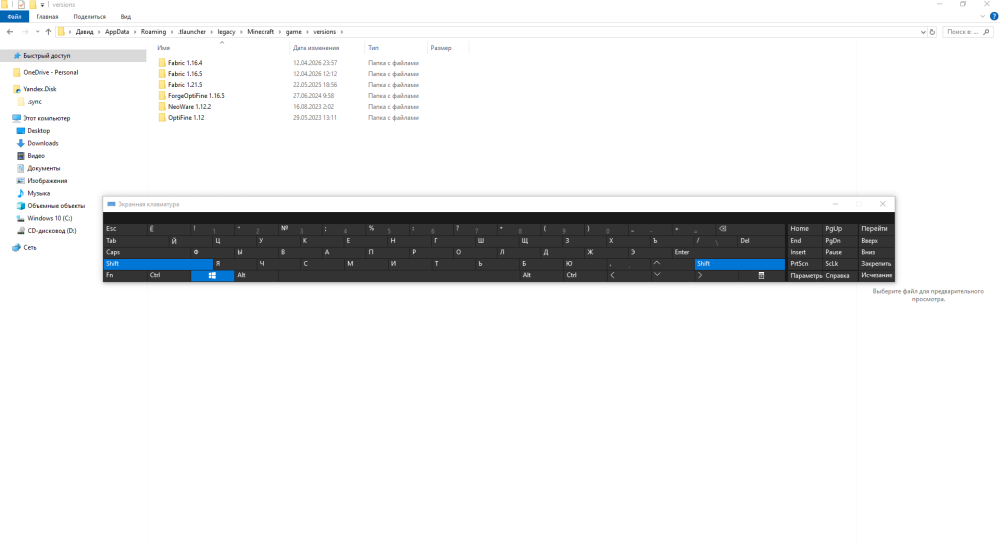
Task: Expand the ribbon with chevron near help
Action: (983, 17)
